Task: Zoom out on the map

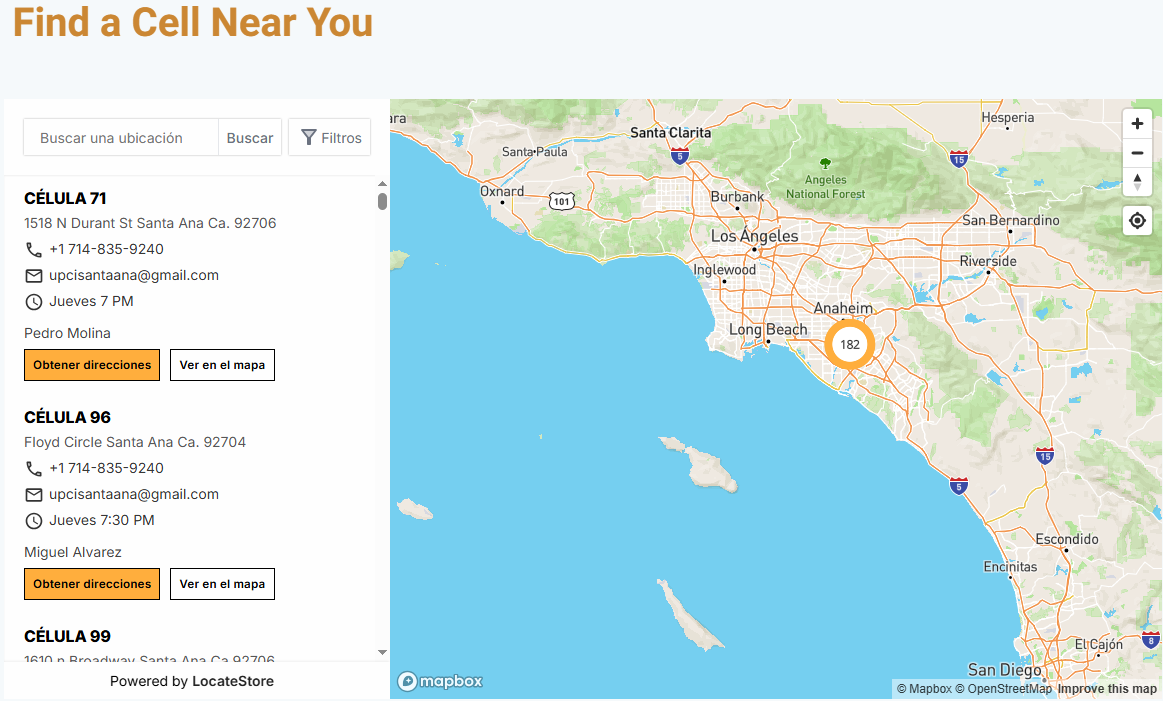Action: (x=1137, y=153)
